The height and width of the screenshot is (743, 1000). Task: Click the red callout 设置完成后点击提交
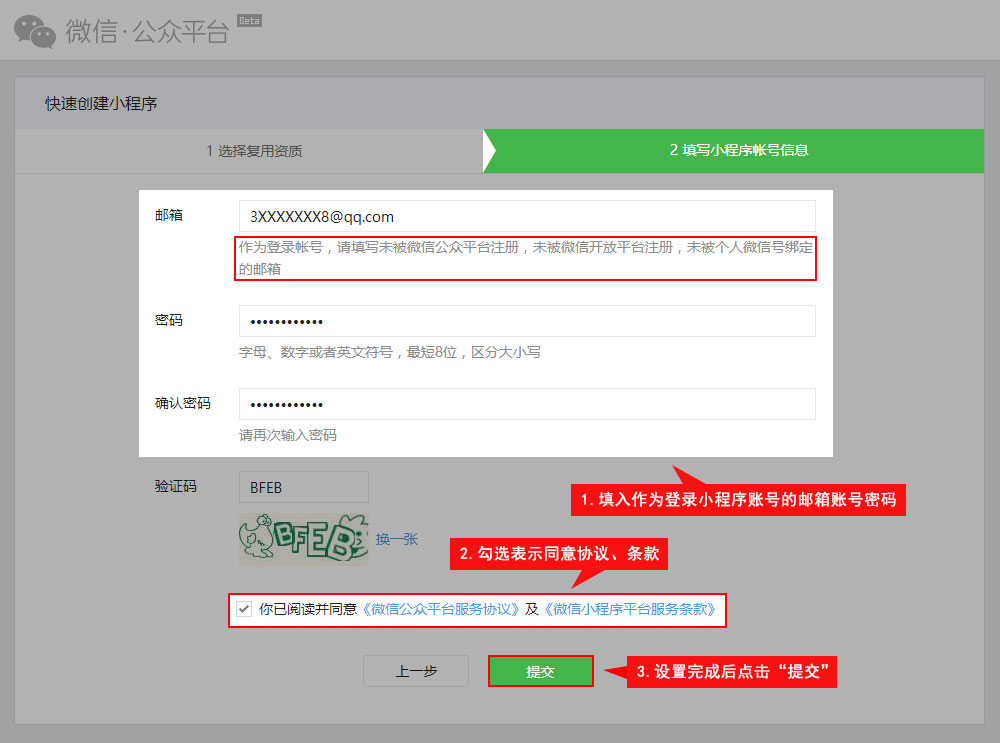735,672
